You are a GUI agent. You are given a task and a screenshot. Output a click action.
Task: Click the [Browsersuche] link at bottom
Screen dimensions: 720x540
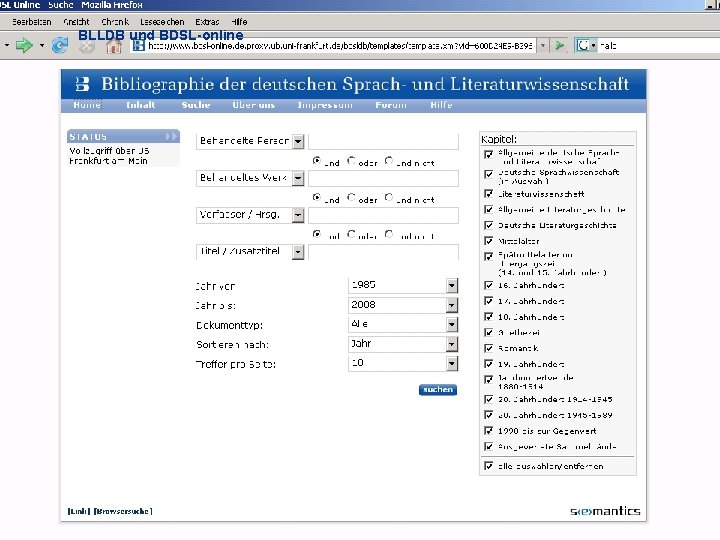[123, 511]
